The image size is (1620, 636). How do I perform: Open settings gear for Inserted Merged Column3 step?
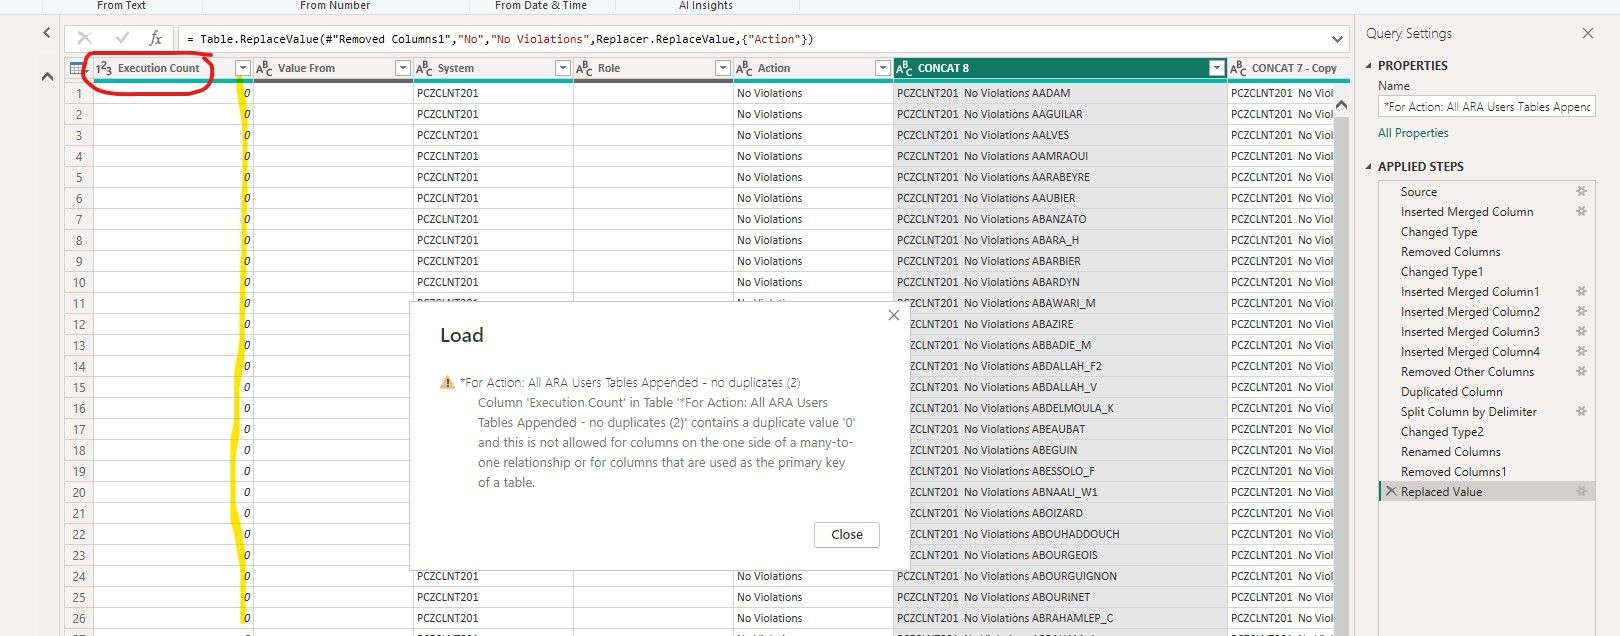click(x=1581, y=331)
